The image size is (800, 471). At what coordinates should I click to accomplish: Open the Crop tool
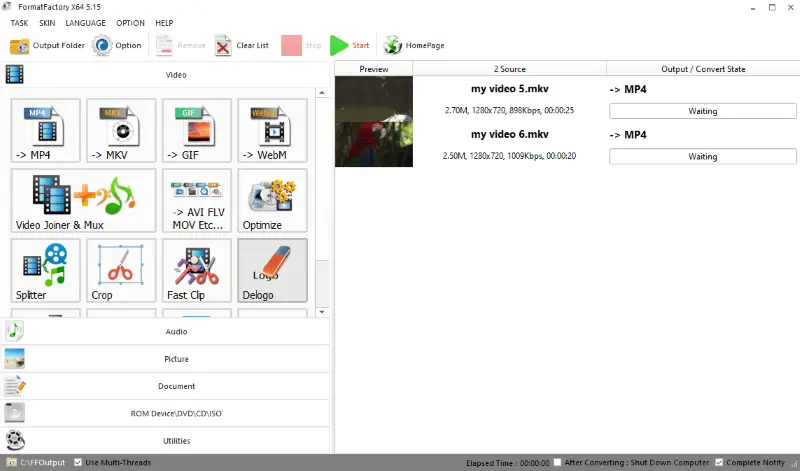point(121,270)
